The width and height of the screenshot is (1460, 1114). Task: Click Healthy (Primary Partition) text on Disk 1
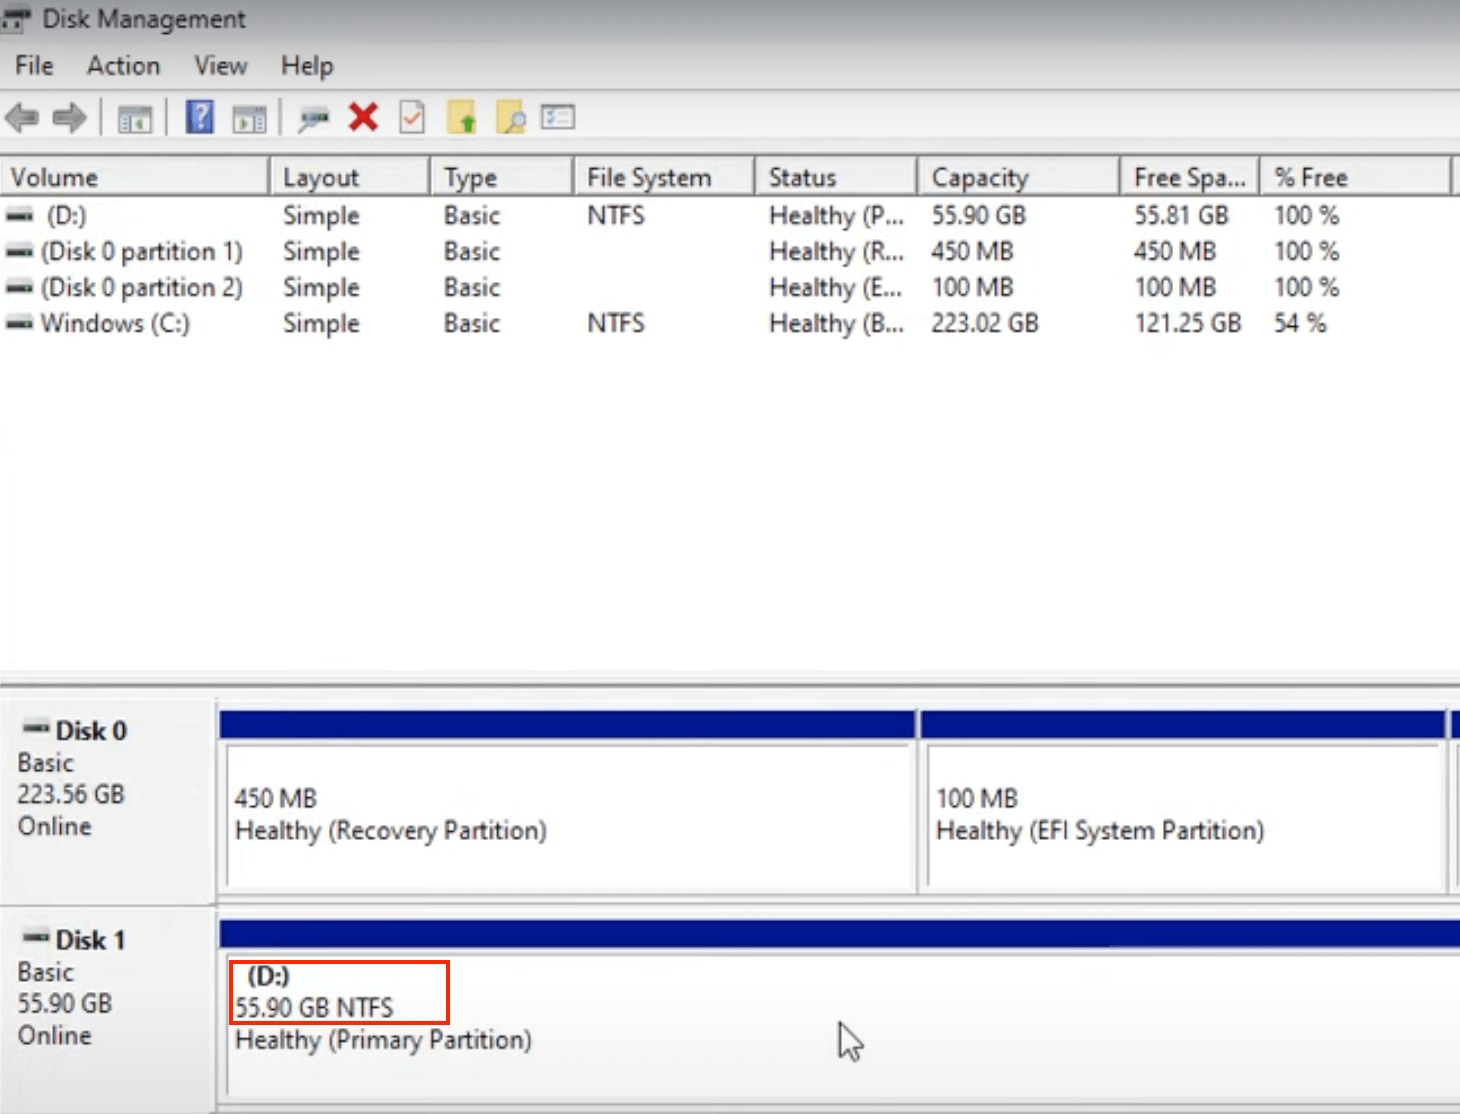383,1040
